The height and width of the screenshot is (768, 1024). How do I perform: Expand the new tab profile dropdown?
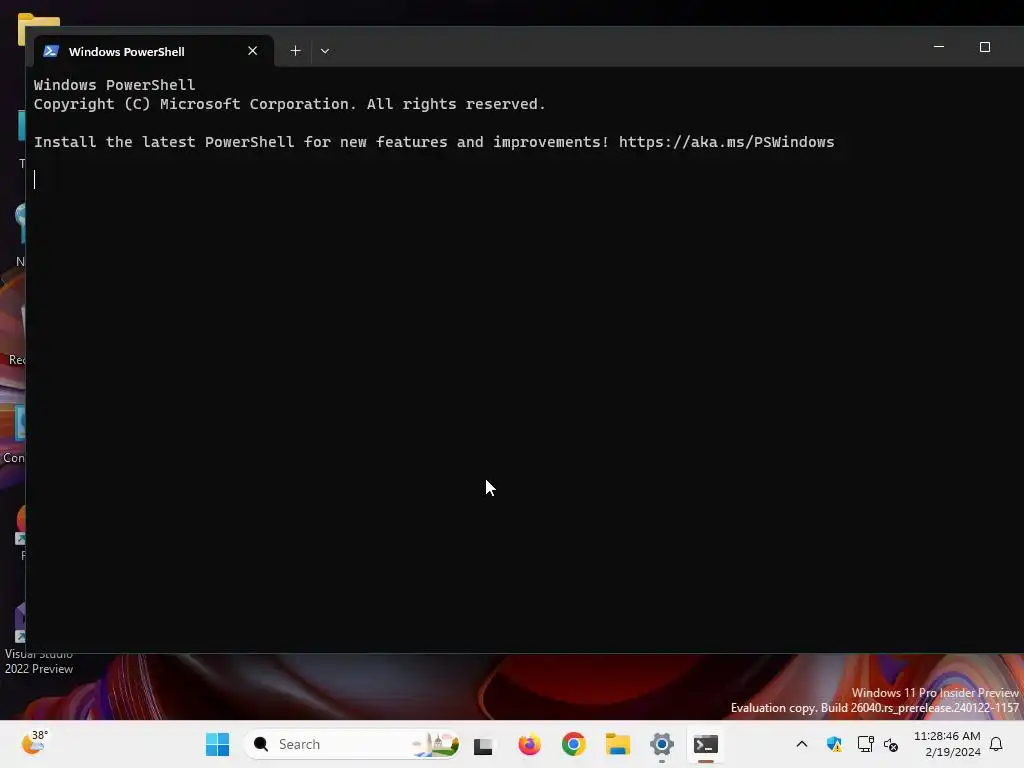tap(325, 51)
